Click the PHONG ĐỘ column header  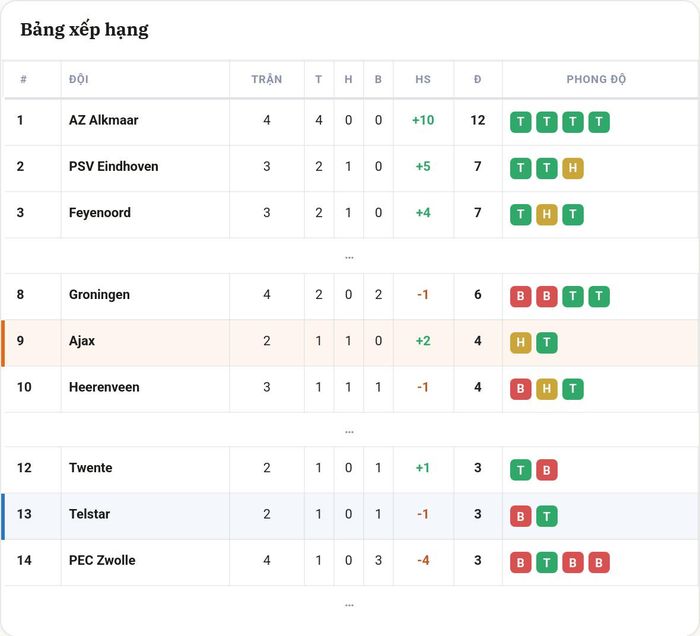pos(596,79)
